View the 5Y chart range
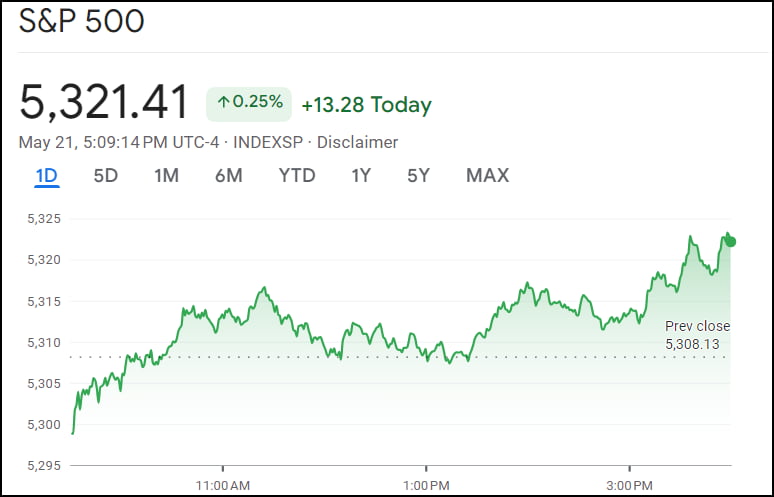 click(419, 176)
